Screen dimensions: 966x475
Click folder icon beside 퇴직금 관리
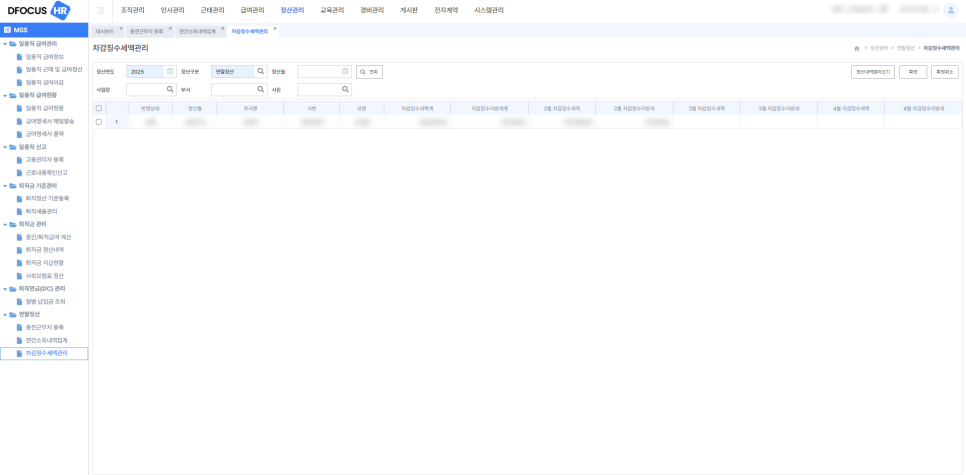coord(13,224)
